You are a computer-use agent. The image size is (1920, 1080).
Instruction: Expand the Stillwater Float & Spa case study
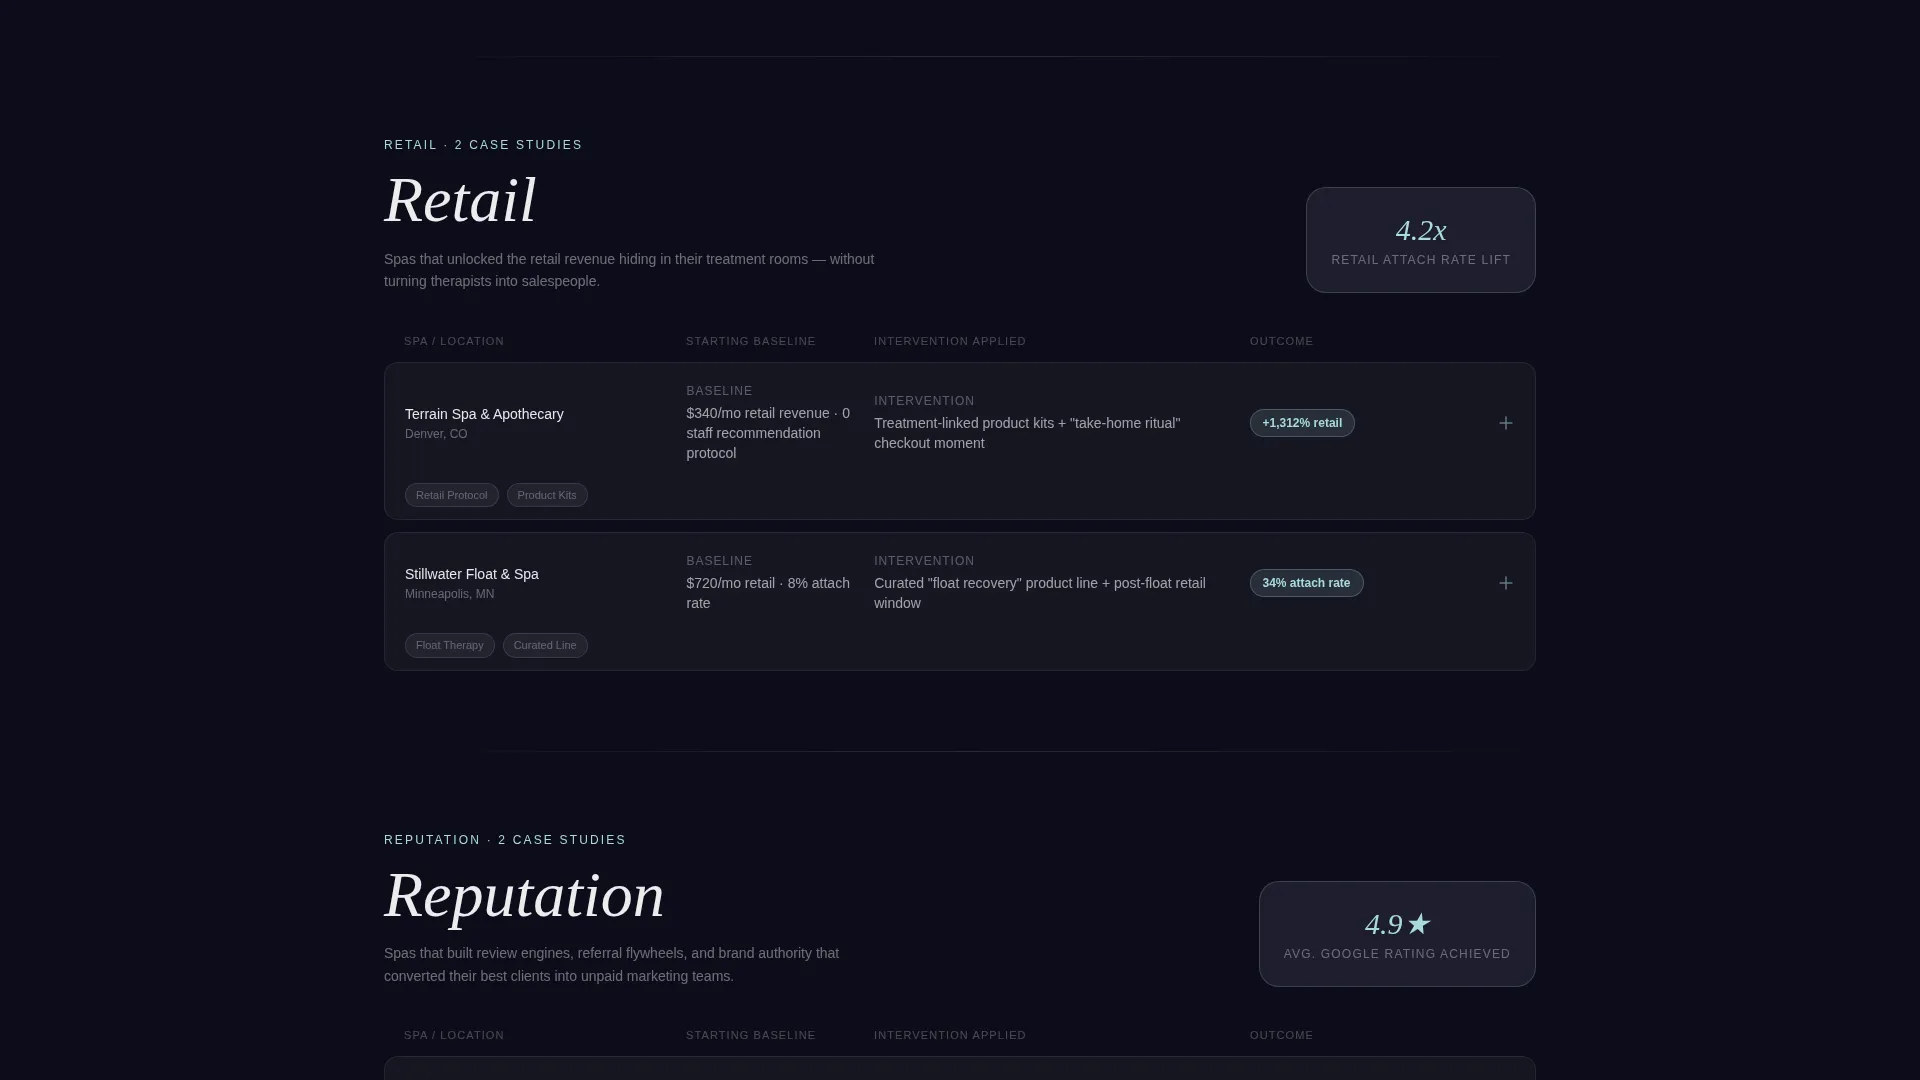coord(1505,583)
